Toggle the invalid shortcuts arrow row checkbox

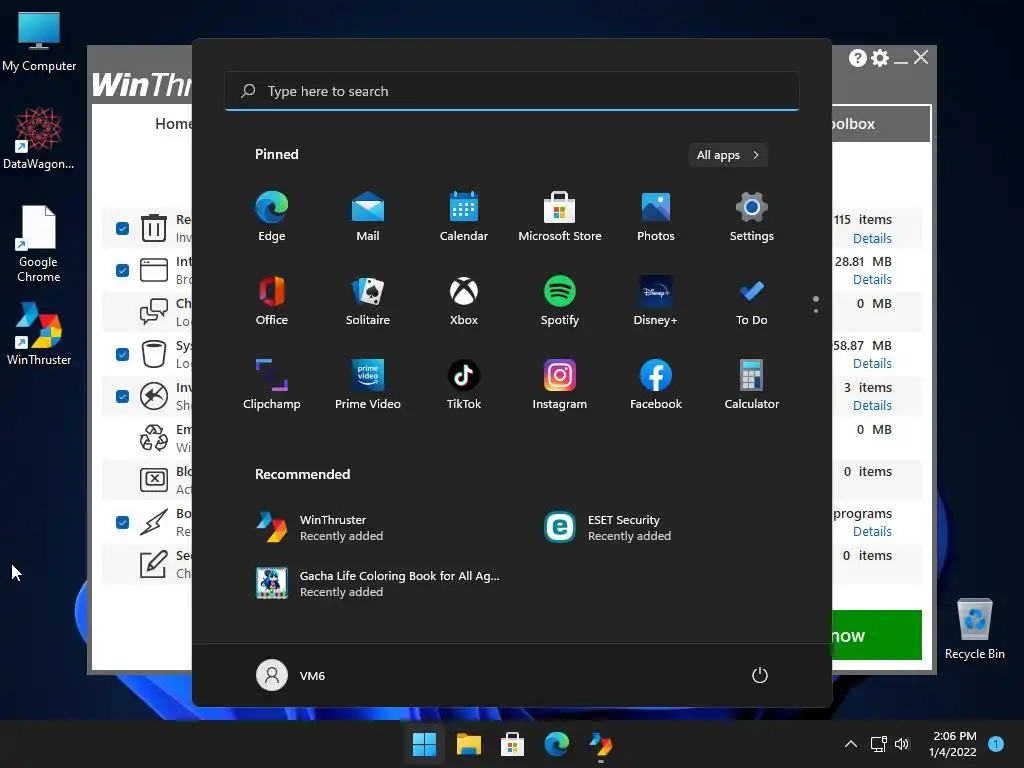pyautogui.click(x=122, y=396)
